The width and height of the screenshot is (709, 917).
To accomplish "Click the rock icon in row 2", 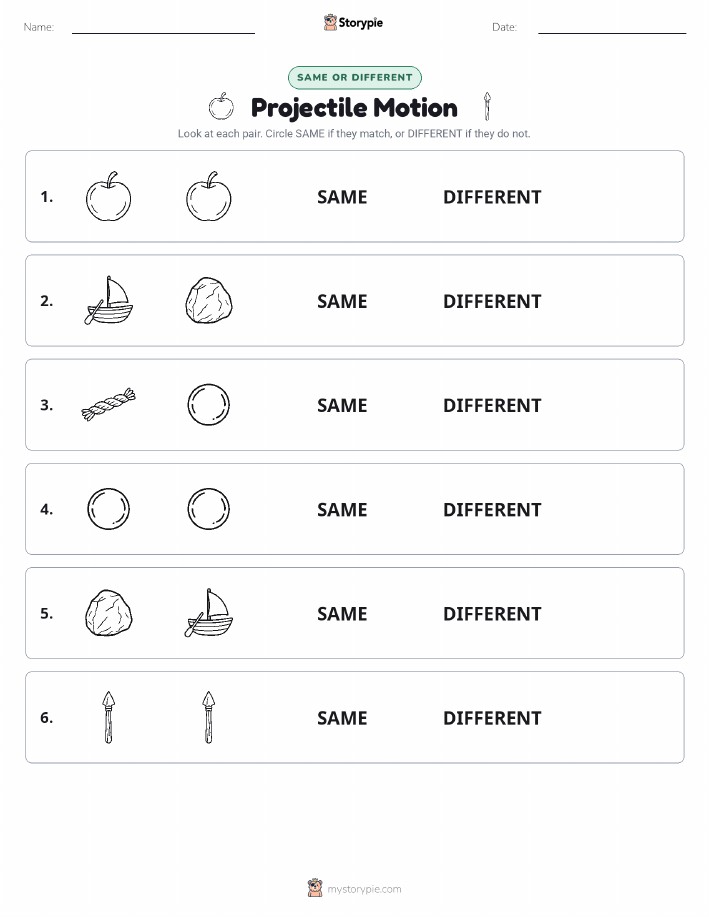I will [x=209, y=301].
